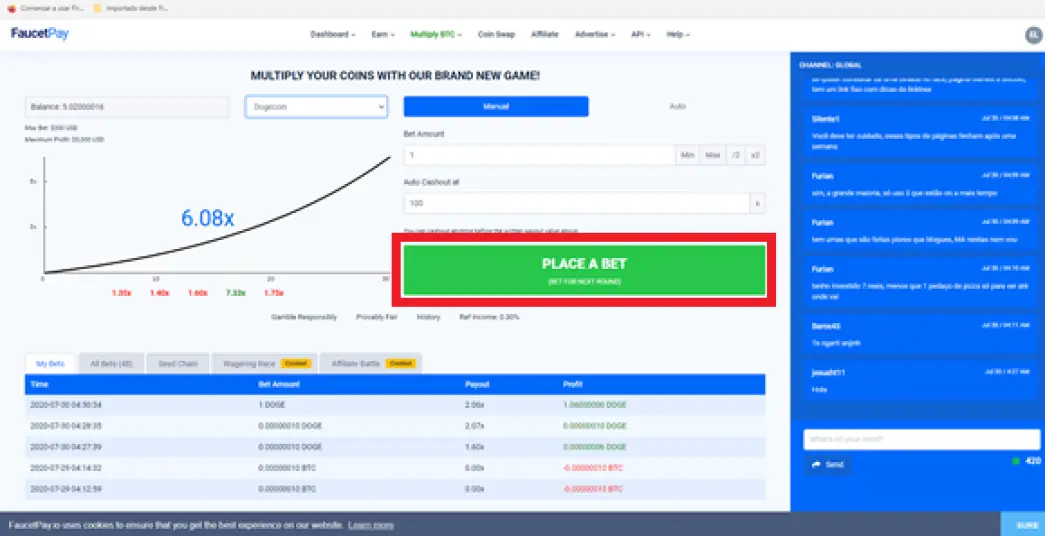Click the 1.35x previous round result

[121, 293]
